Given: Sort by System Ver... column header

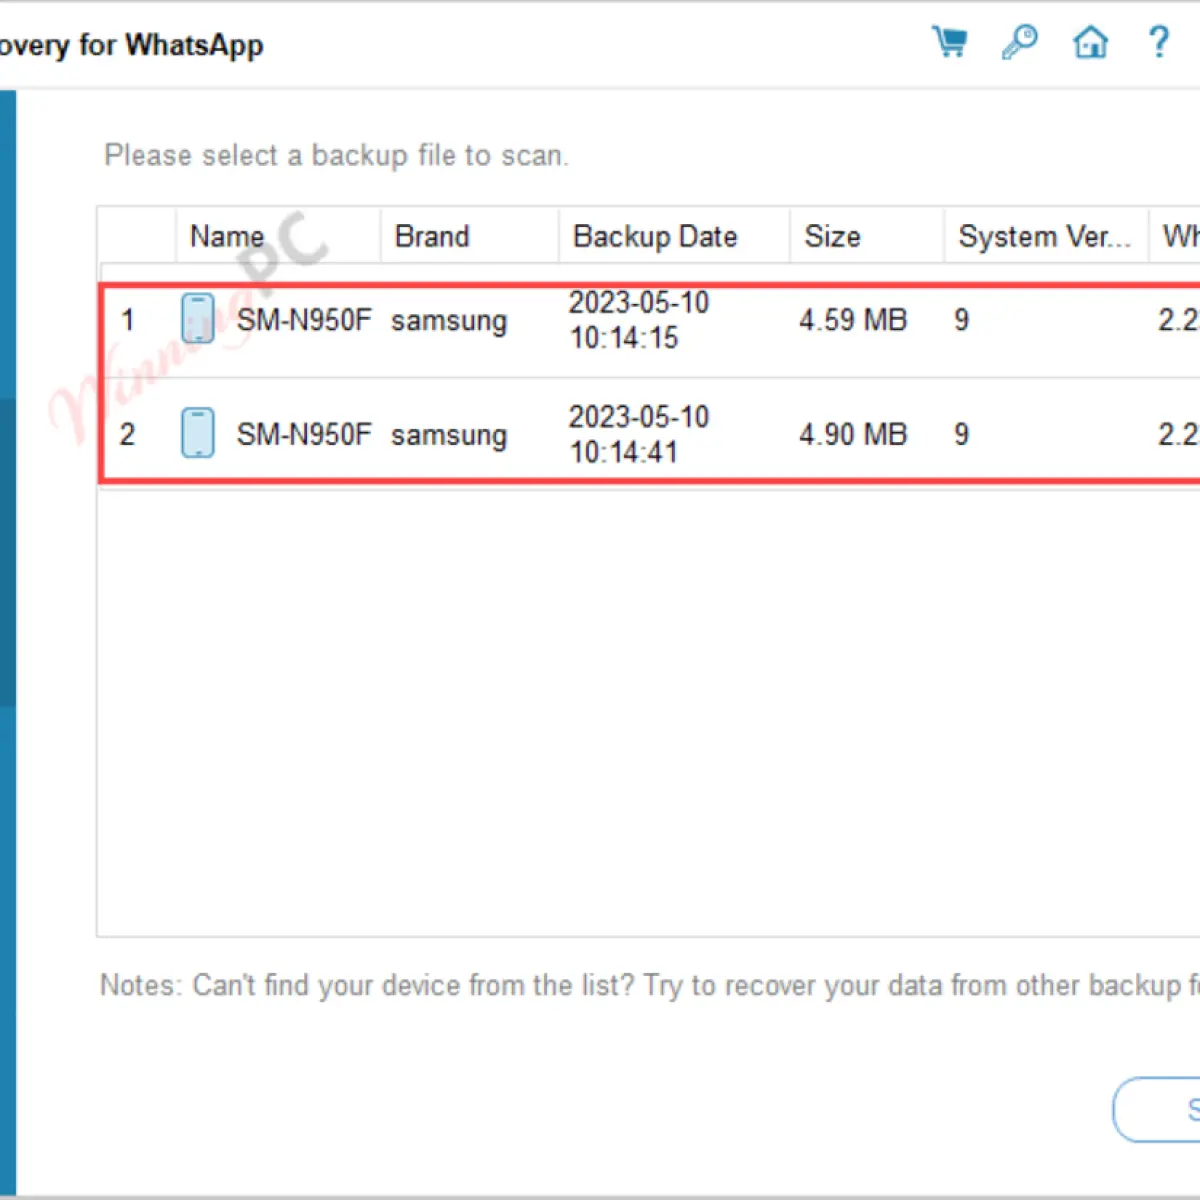Looking at the screenshot, I should [1045, 236].
